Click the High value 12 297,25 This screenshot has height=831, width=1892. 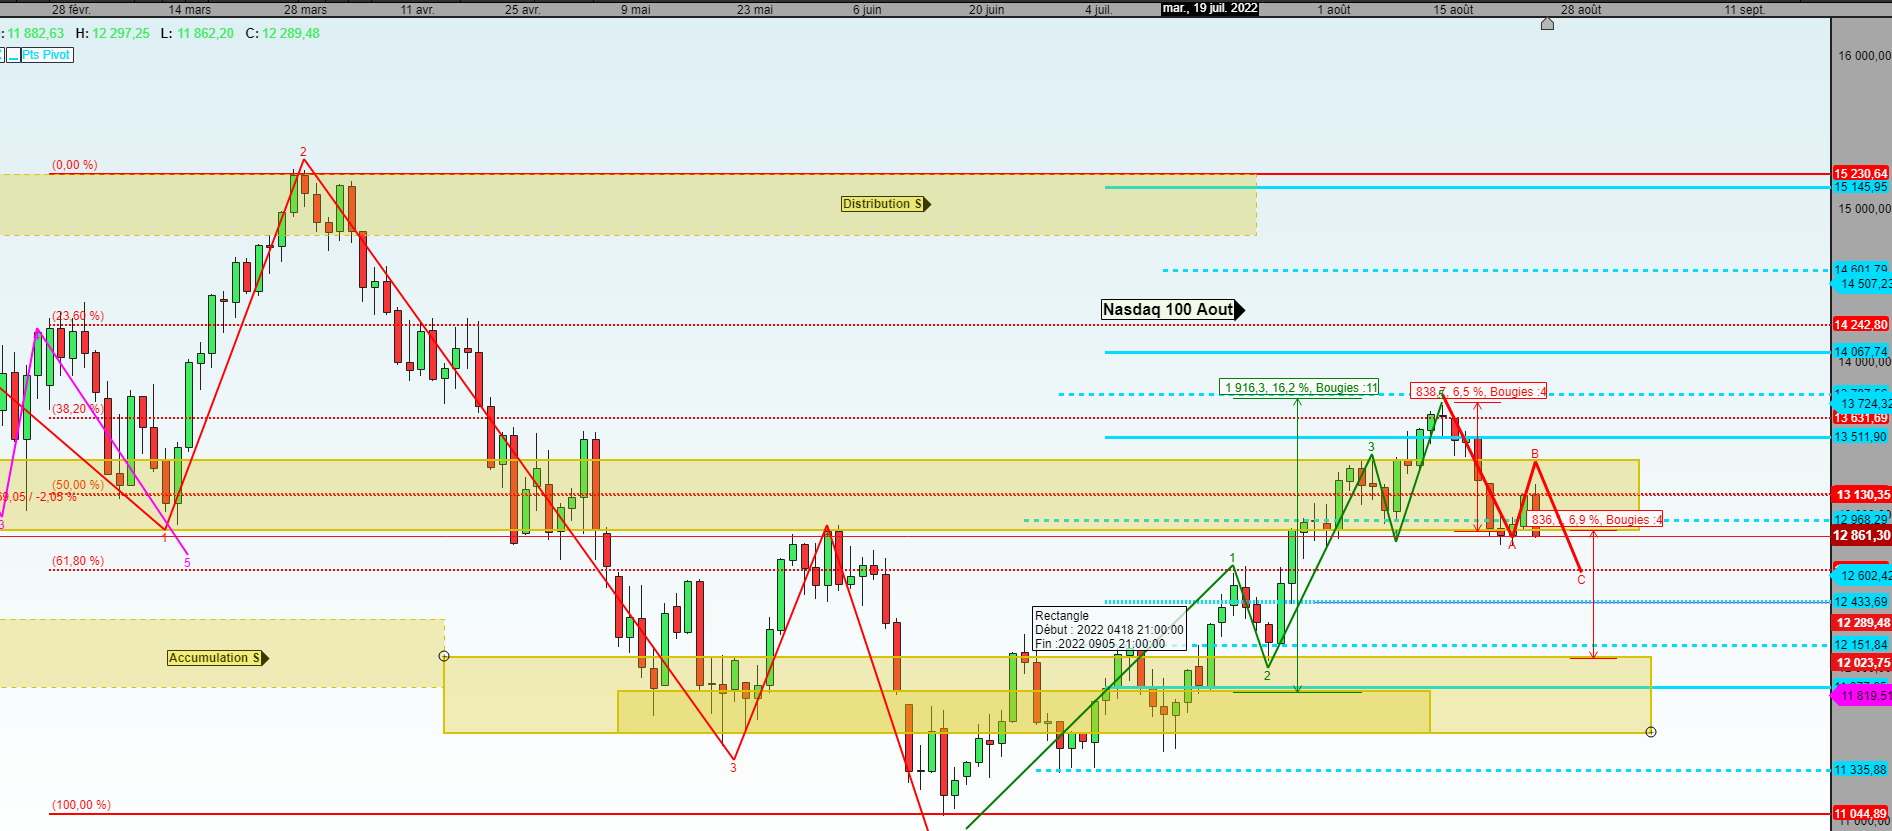(x=121, y=33)
